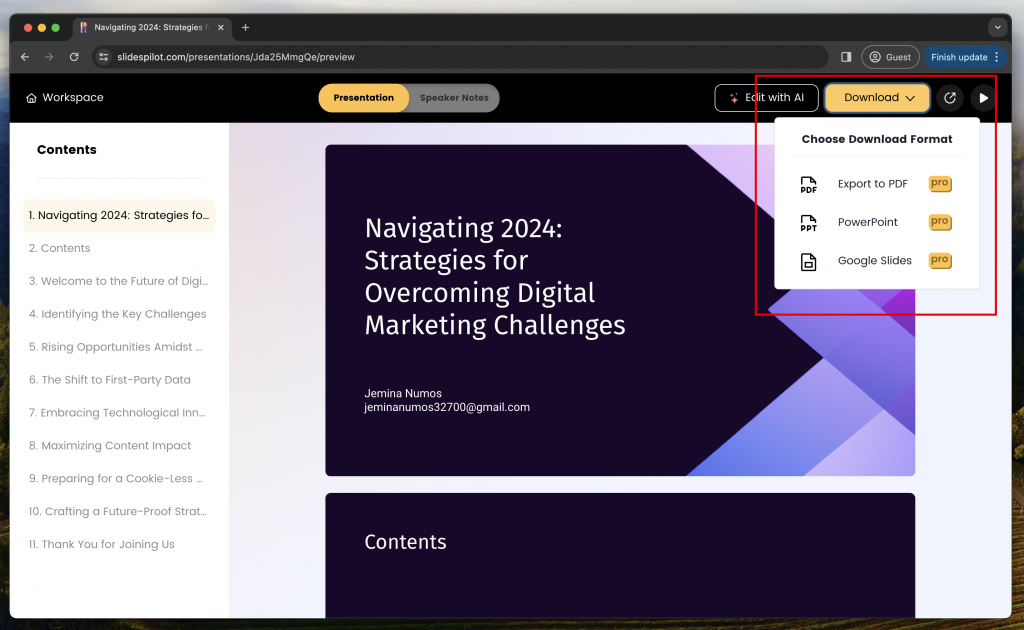1024x630 pixels.
Task: Click pro badge beside Google Slides
Action: tap(940, 261)
